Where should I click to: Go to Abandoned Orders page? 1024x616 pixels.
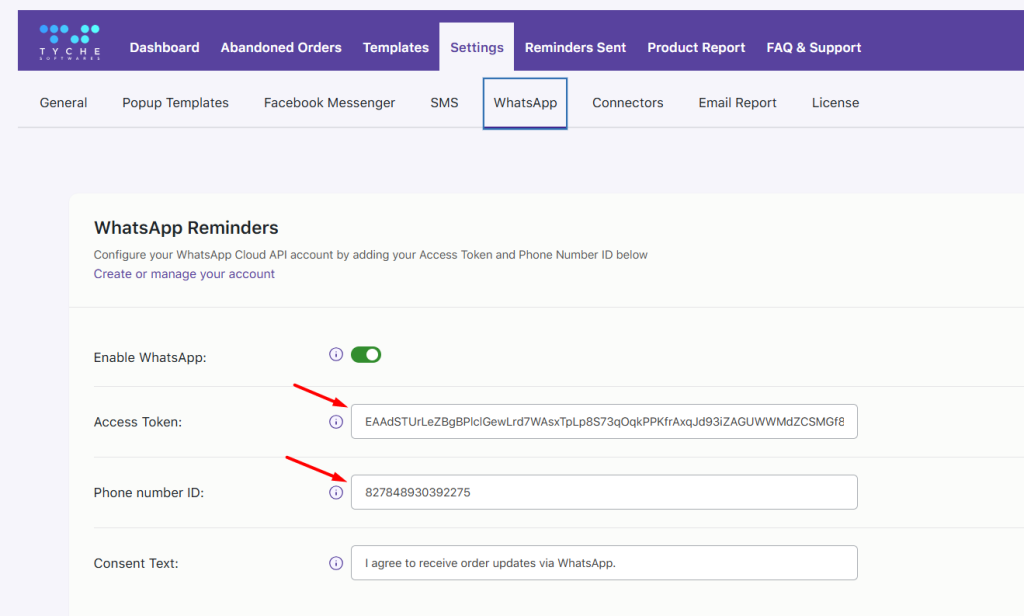[281, 47]
